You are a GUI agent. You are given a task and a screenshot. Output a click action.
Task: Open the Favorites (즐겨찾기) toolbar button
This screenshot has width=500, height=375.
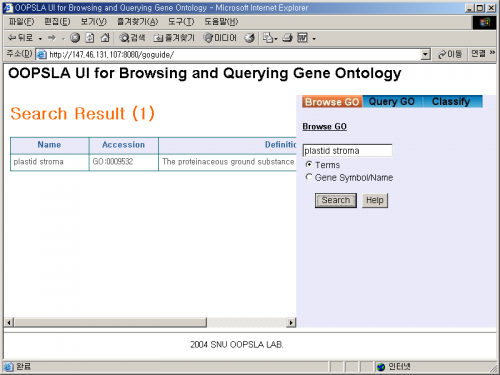click(174, 38)
